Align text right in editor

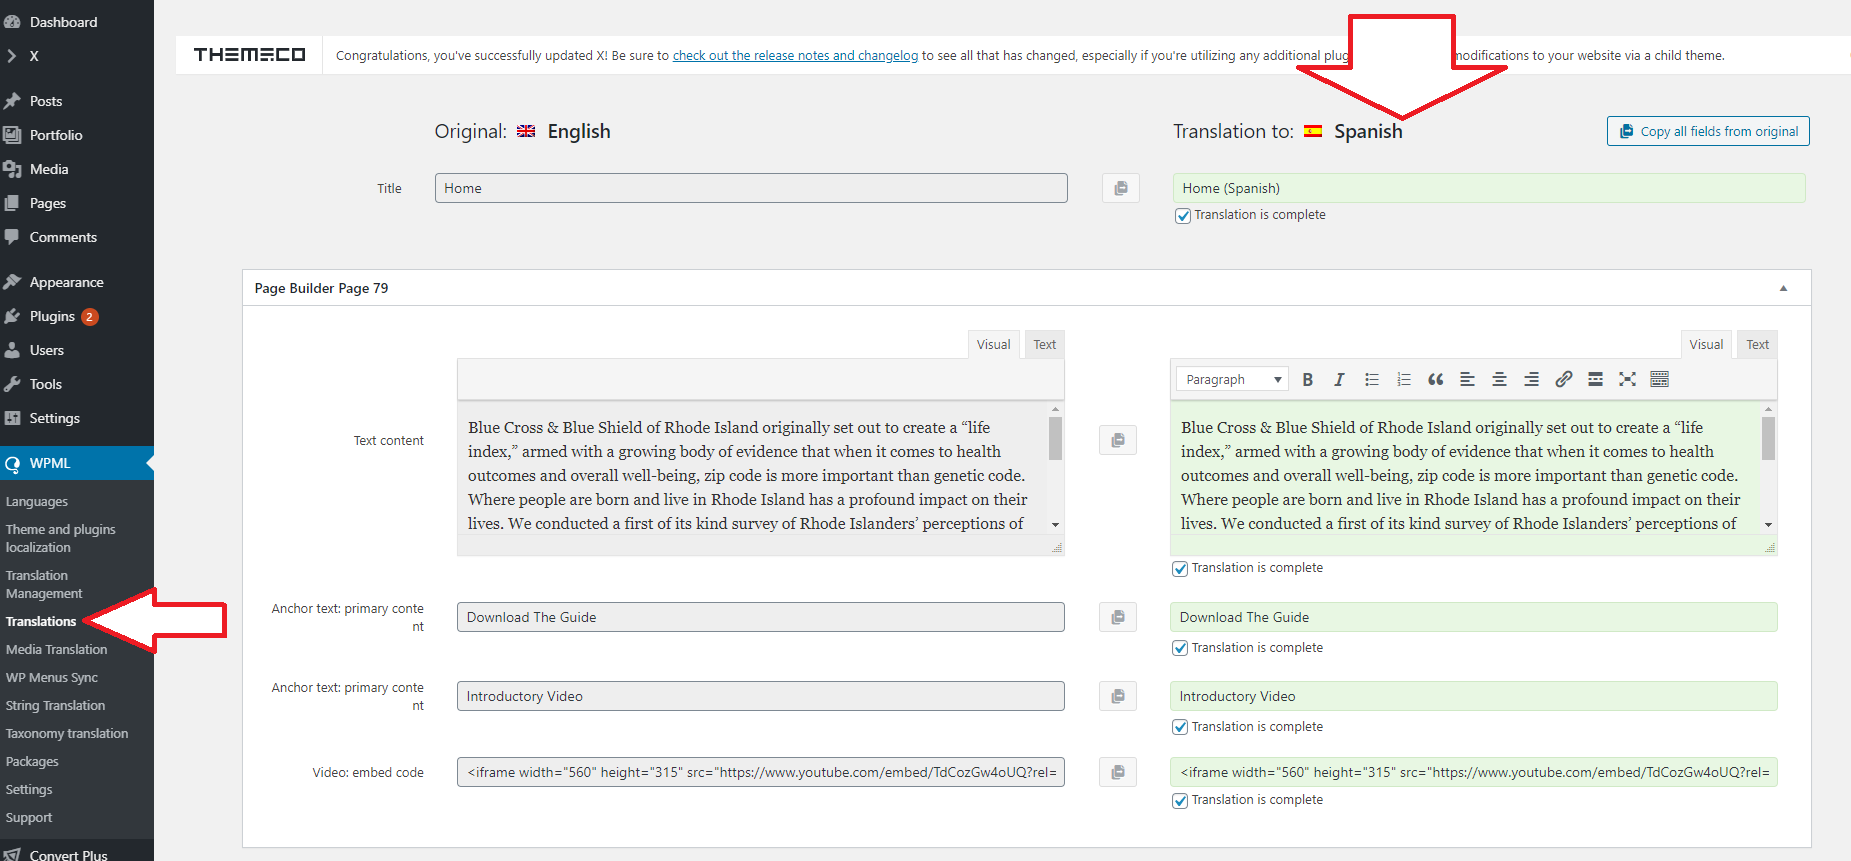[1531, 379]
